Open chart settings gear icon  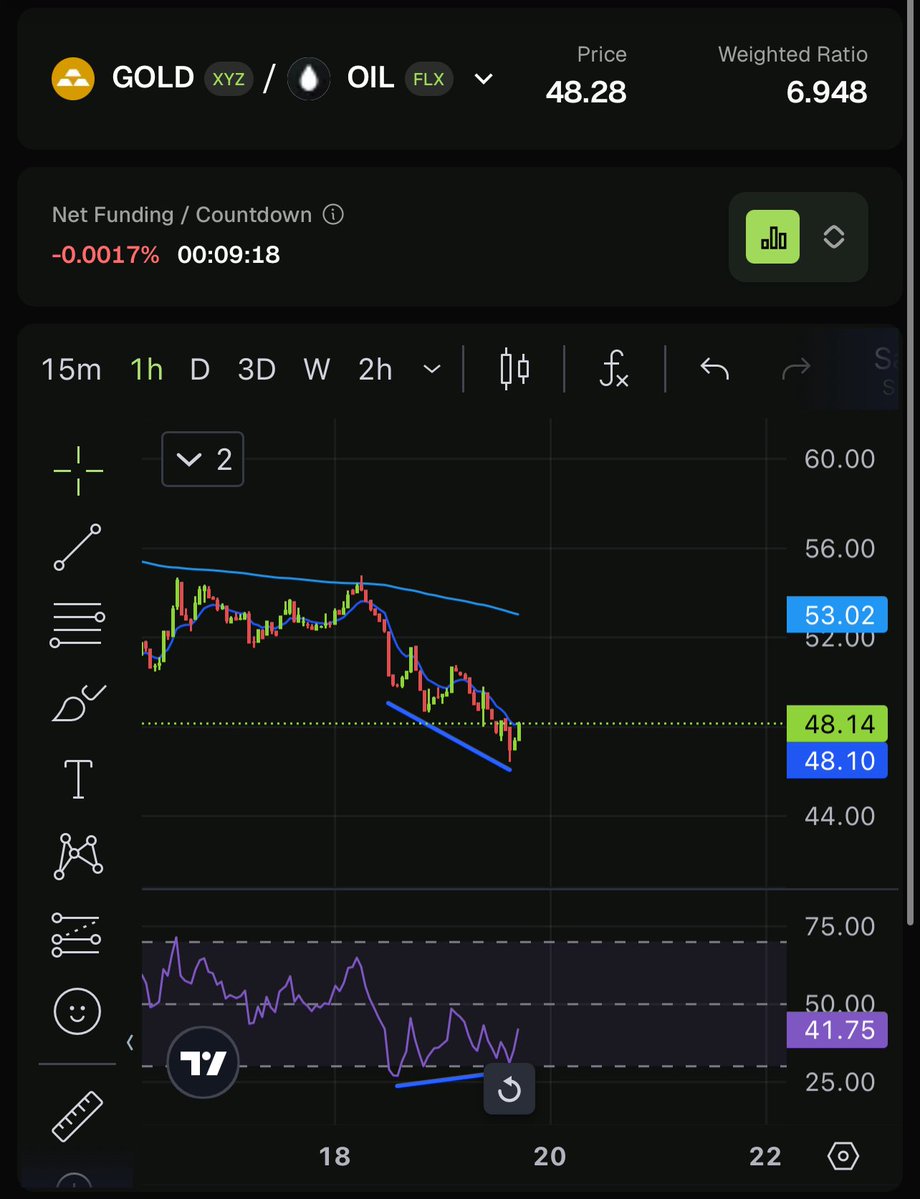[x=843, y=1155]
